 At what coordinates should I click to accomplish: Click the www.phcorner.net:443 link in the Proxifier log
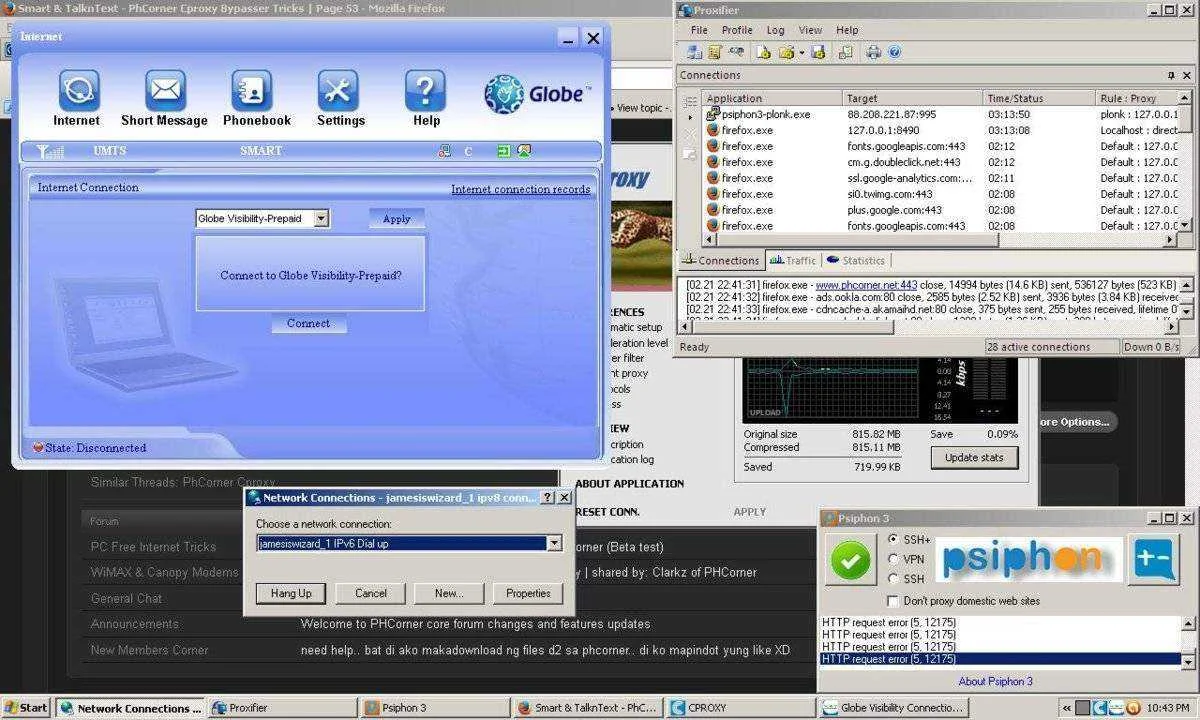[866, 285]
